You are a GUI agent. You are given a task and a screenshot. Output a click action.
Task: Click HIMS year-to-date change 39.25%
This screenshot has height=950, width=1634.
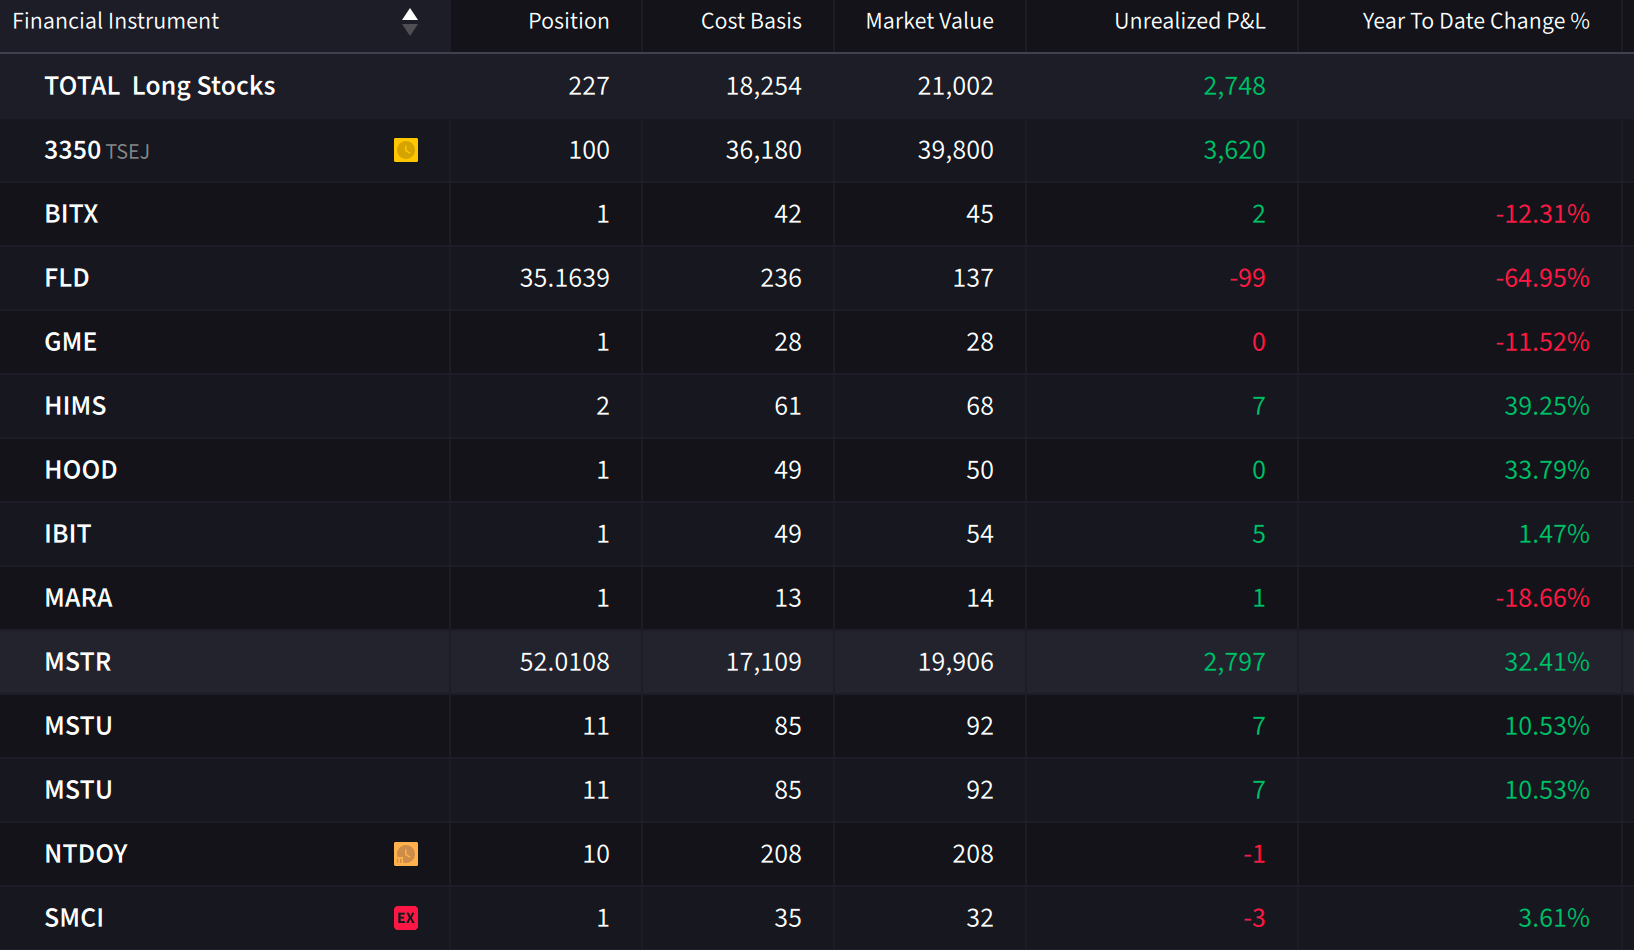[1547, 406]
